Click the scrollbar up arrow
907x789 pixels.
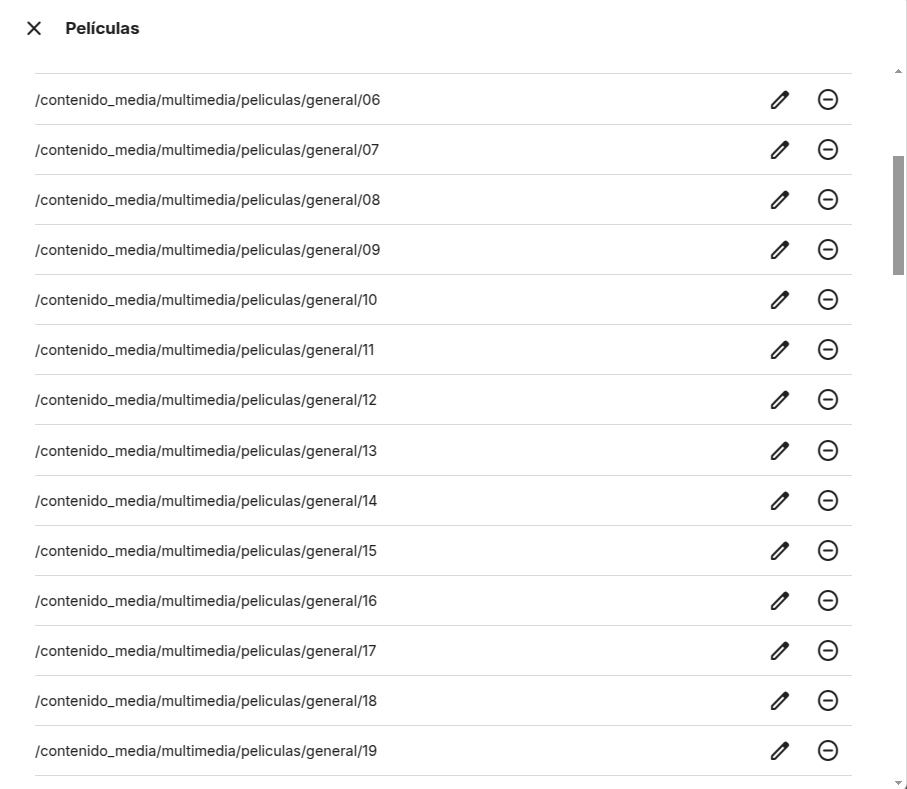tap(898, 72)
